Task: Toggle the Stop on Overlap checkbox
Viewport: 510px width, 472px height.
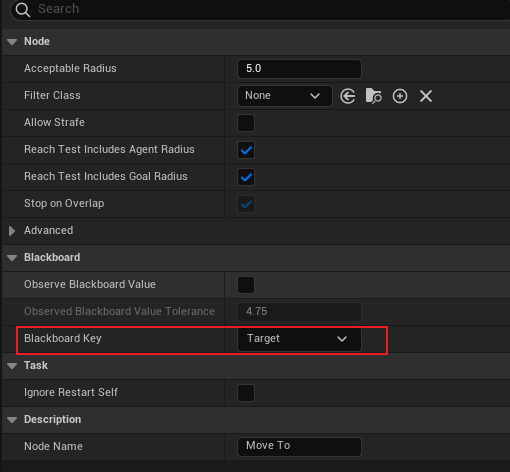Action: [x=246, y=204]
